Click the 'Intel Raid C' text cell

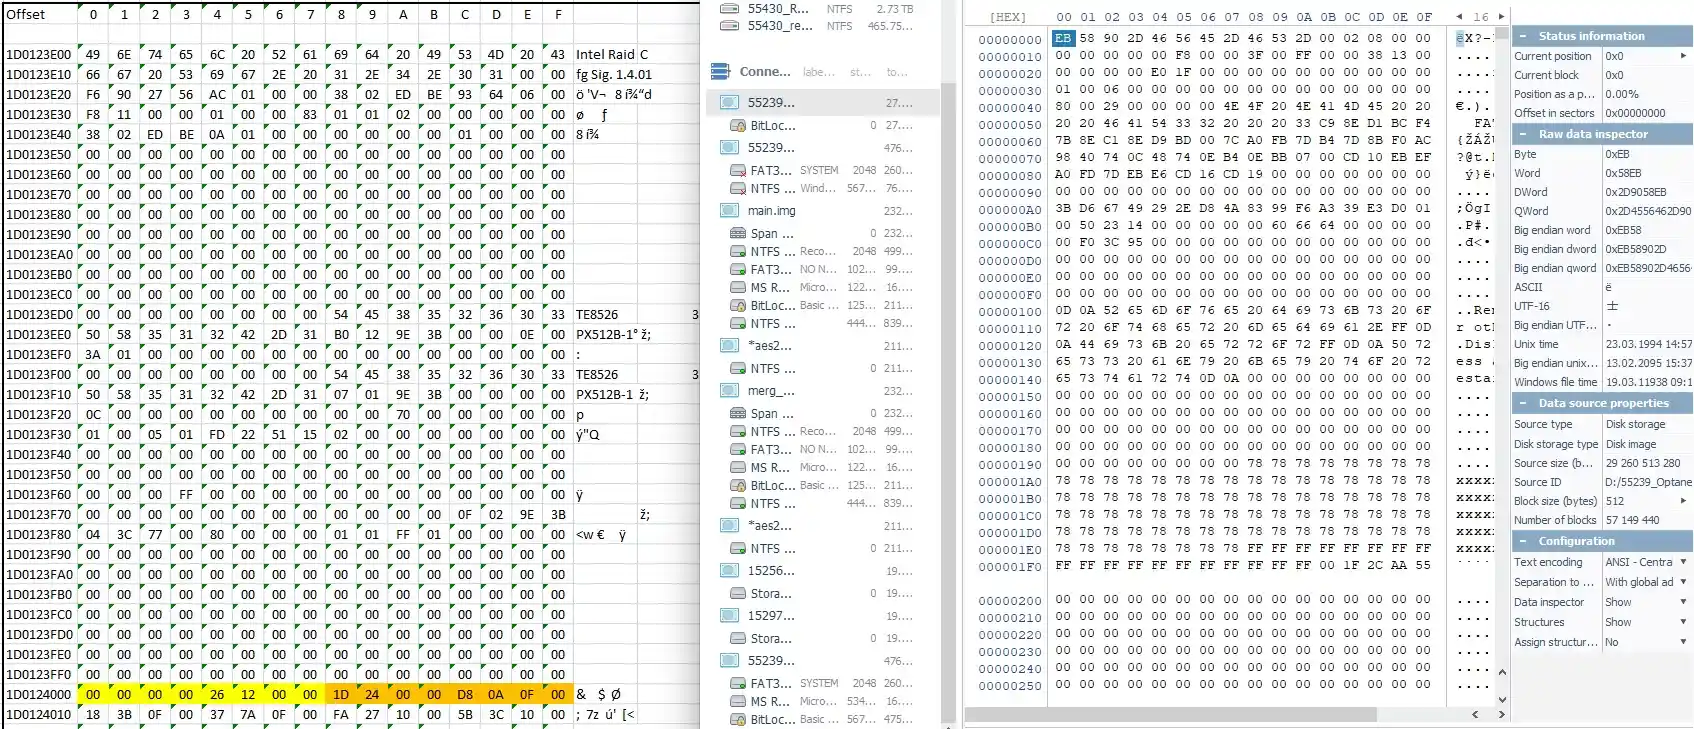pos(612,54)
